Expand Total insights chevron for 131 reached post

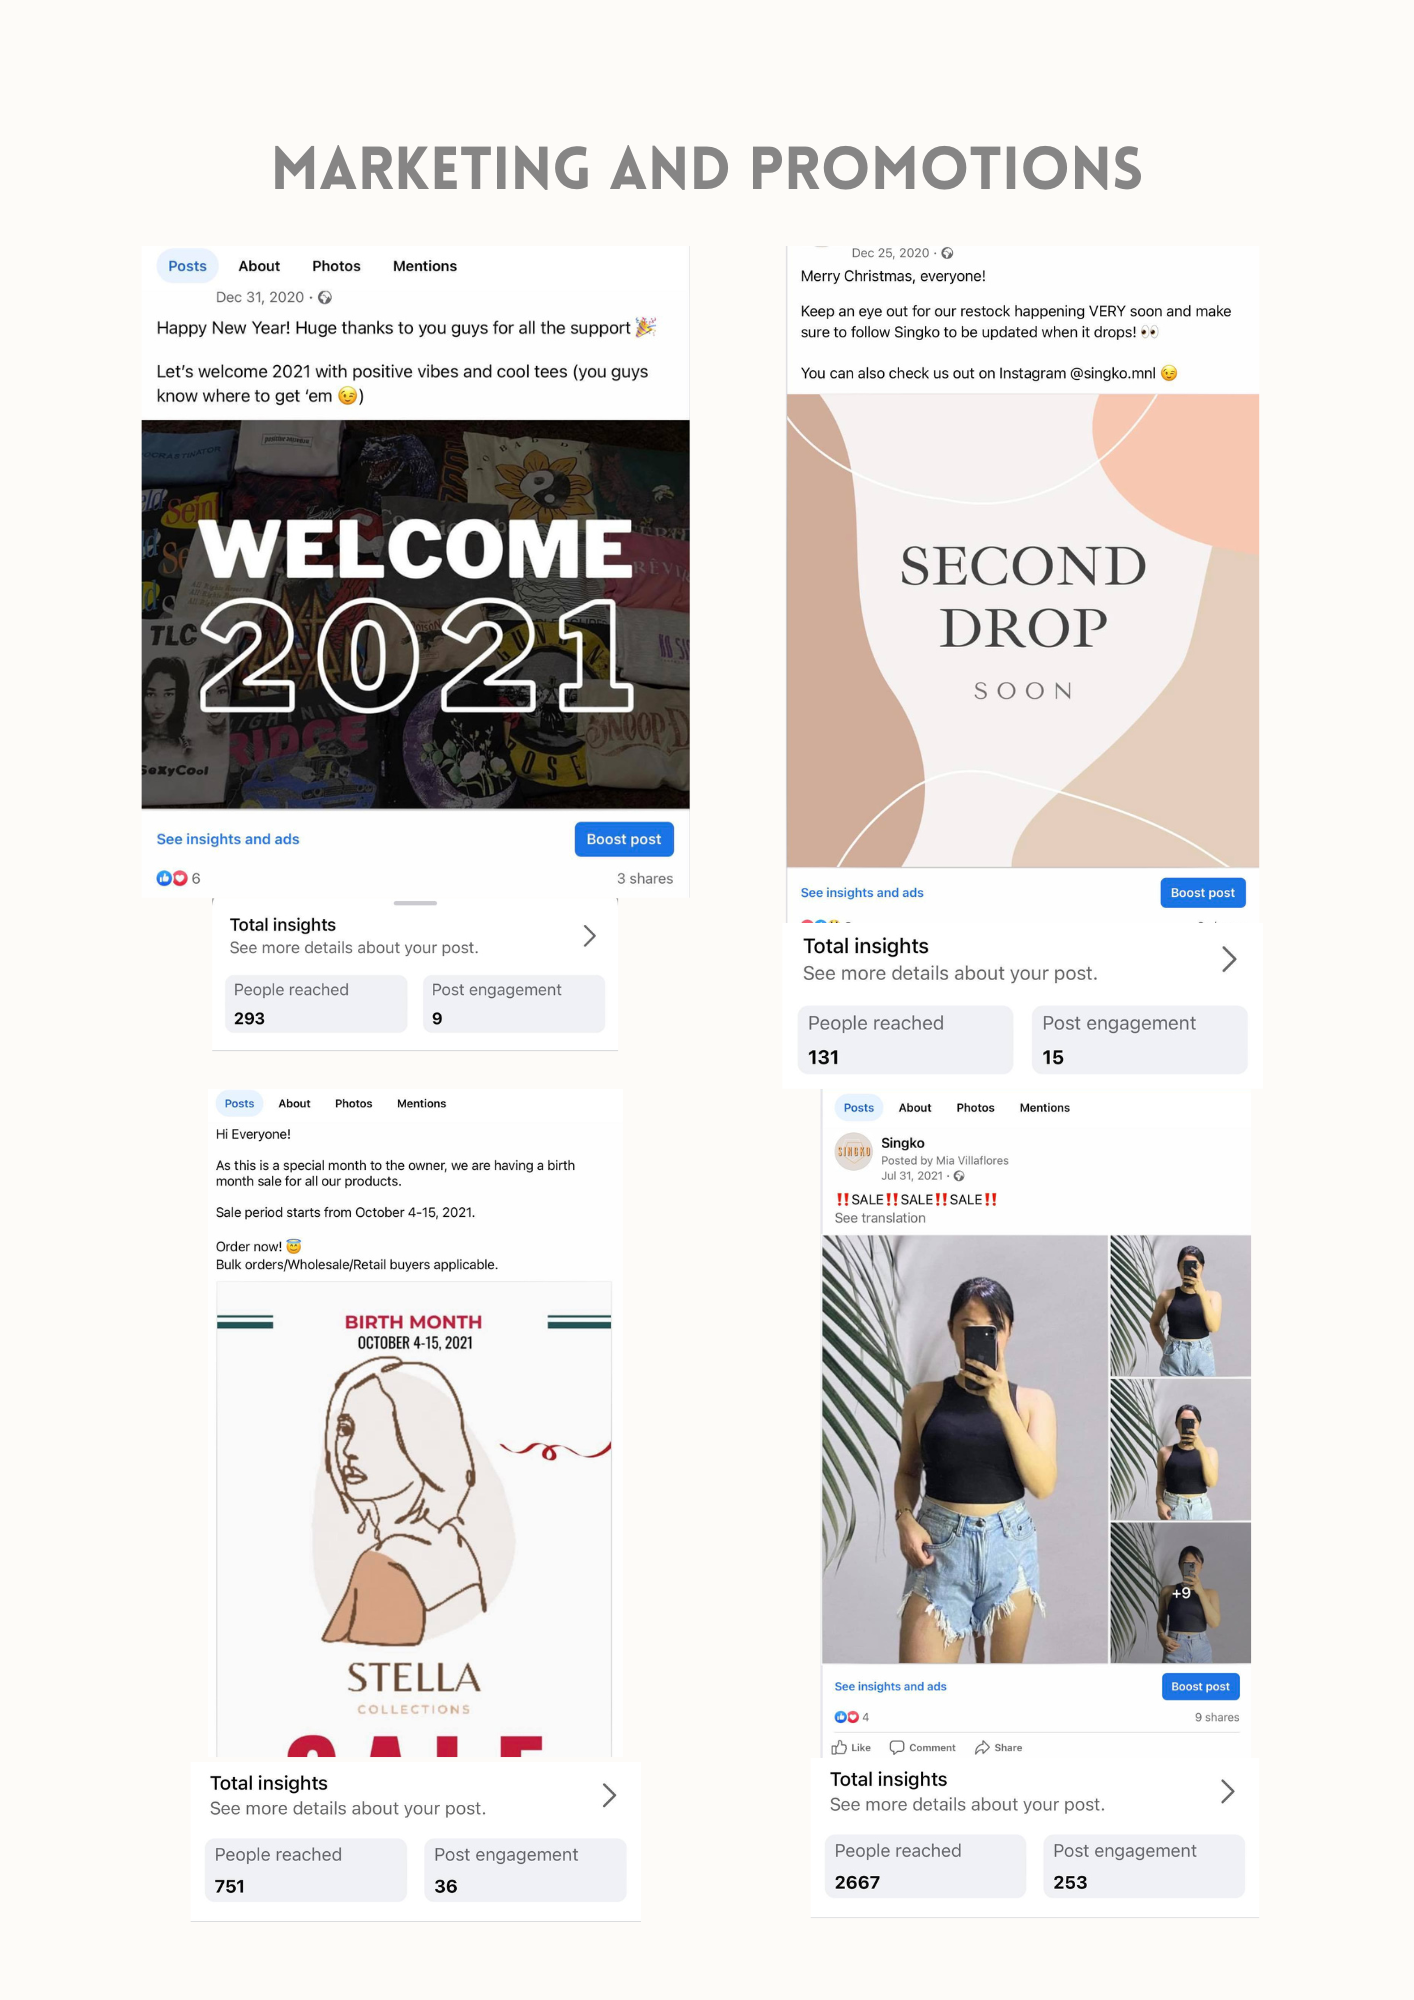pyautogui.click(x=1229, y=959)
